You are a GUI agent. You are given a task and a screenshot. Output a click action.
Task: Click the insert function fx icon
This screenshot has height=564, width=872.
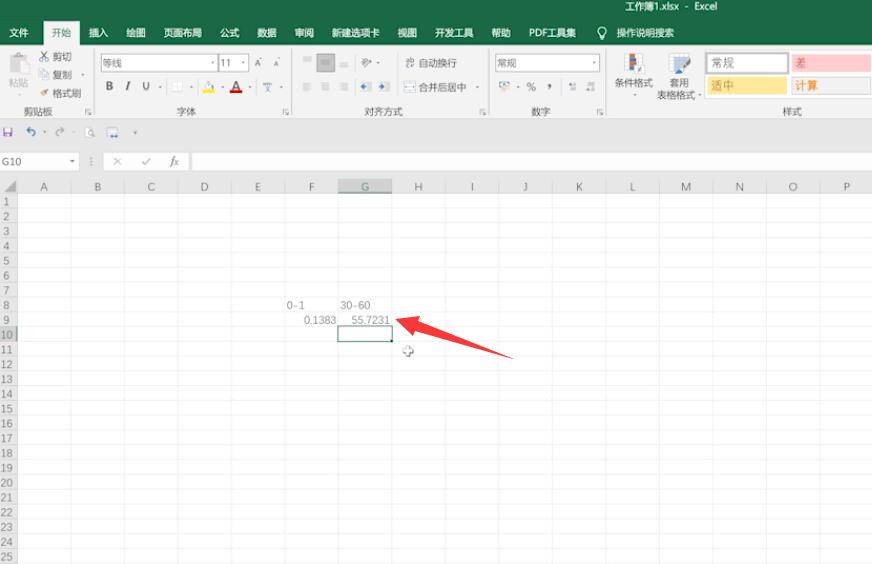[x=174, y=161]
